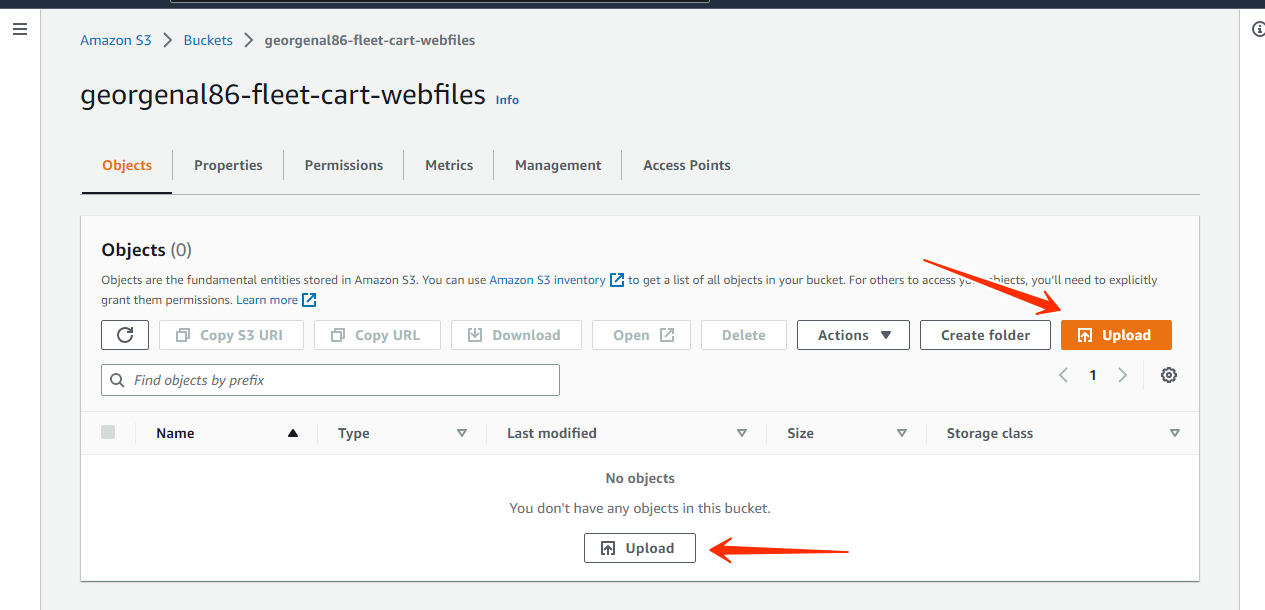Image resolution: width=1265 pixels, height=610 pixels.
Task: Click the Upload button under No objects
Action: click(640, 548)
